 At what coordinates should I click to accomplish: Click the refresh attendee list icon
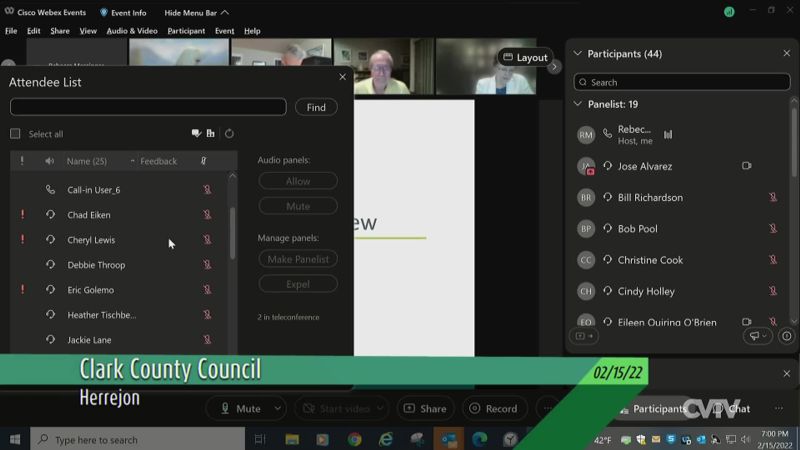pos(229,134)
